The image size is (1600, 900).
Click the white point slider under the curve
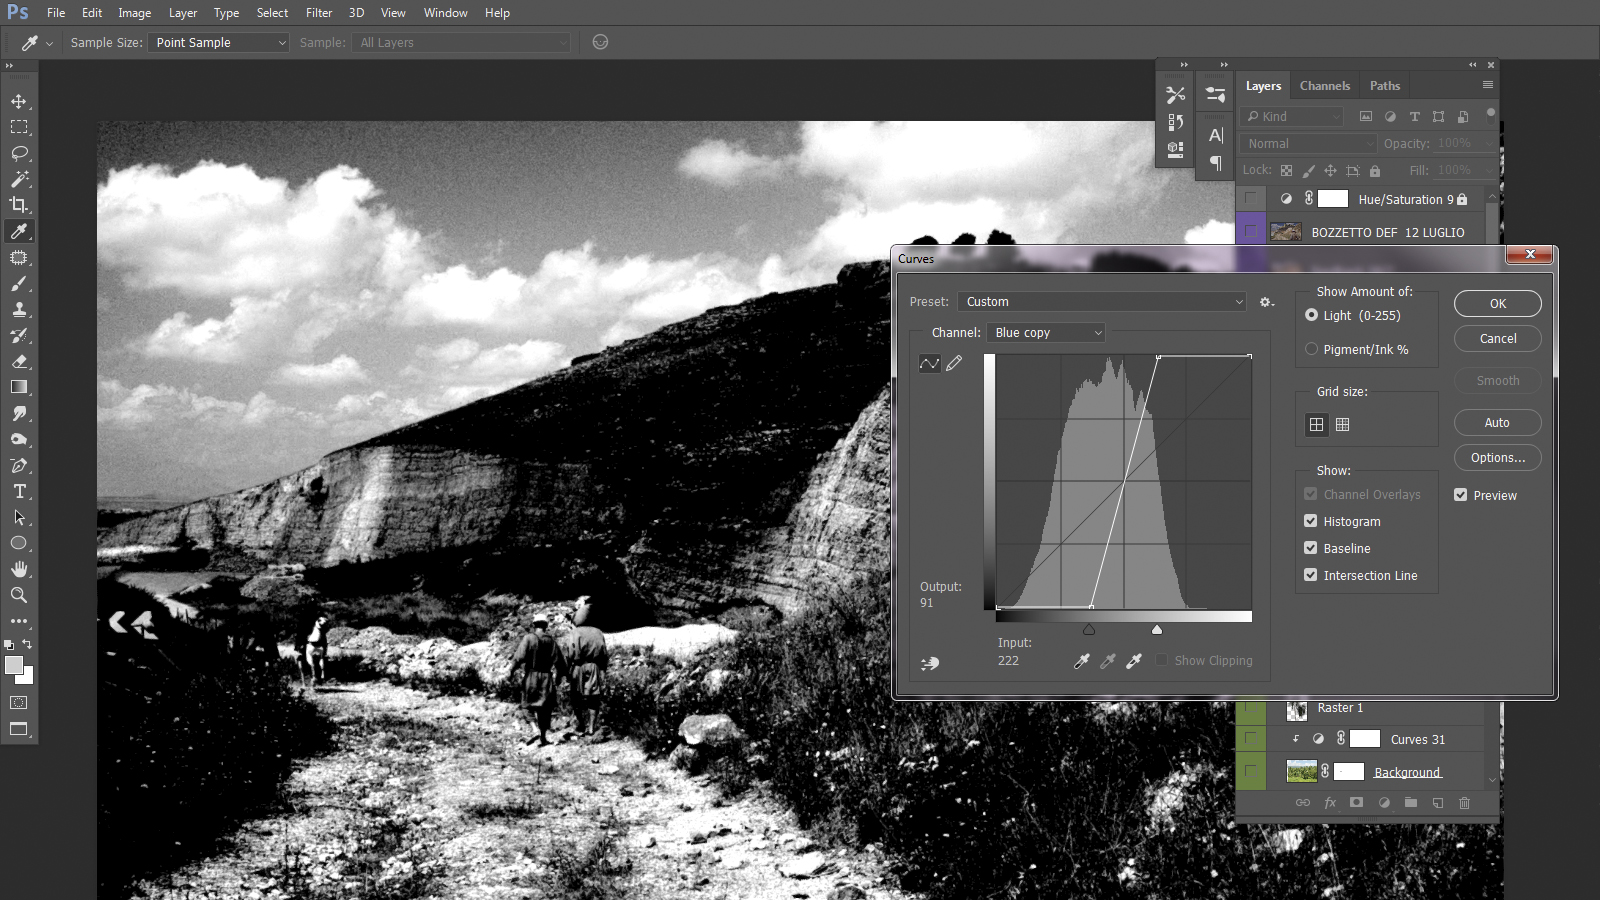[1157, 630]
